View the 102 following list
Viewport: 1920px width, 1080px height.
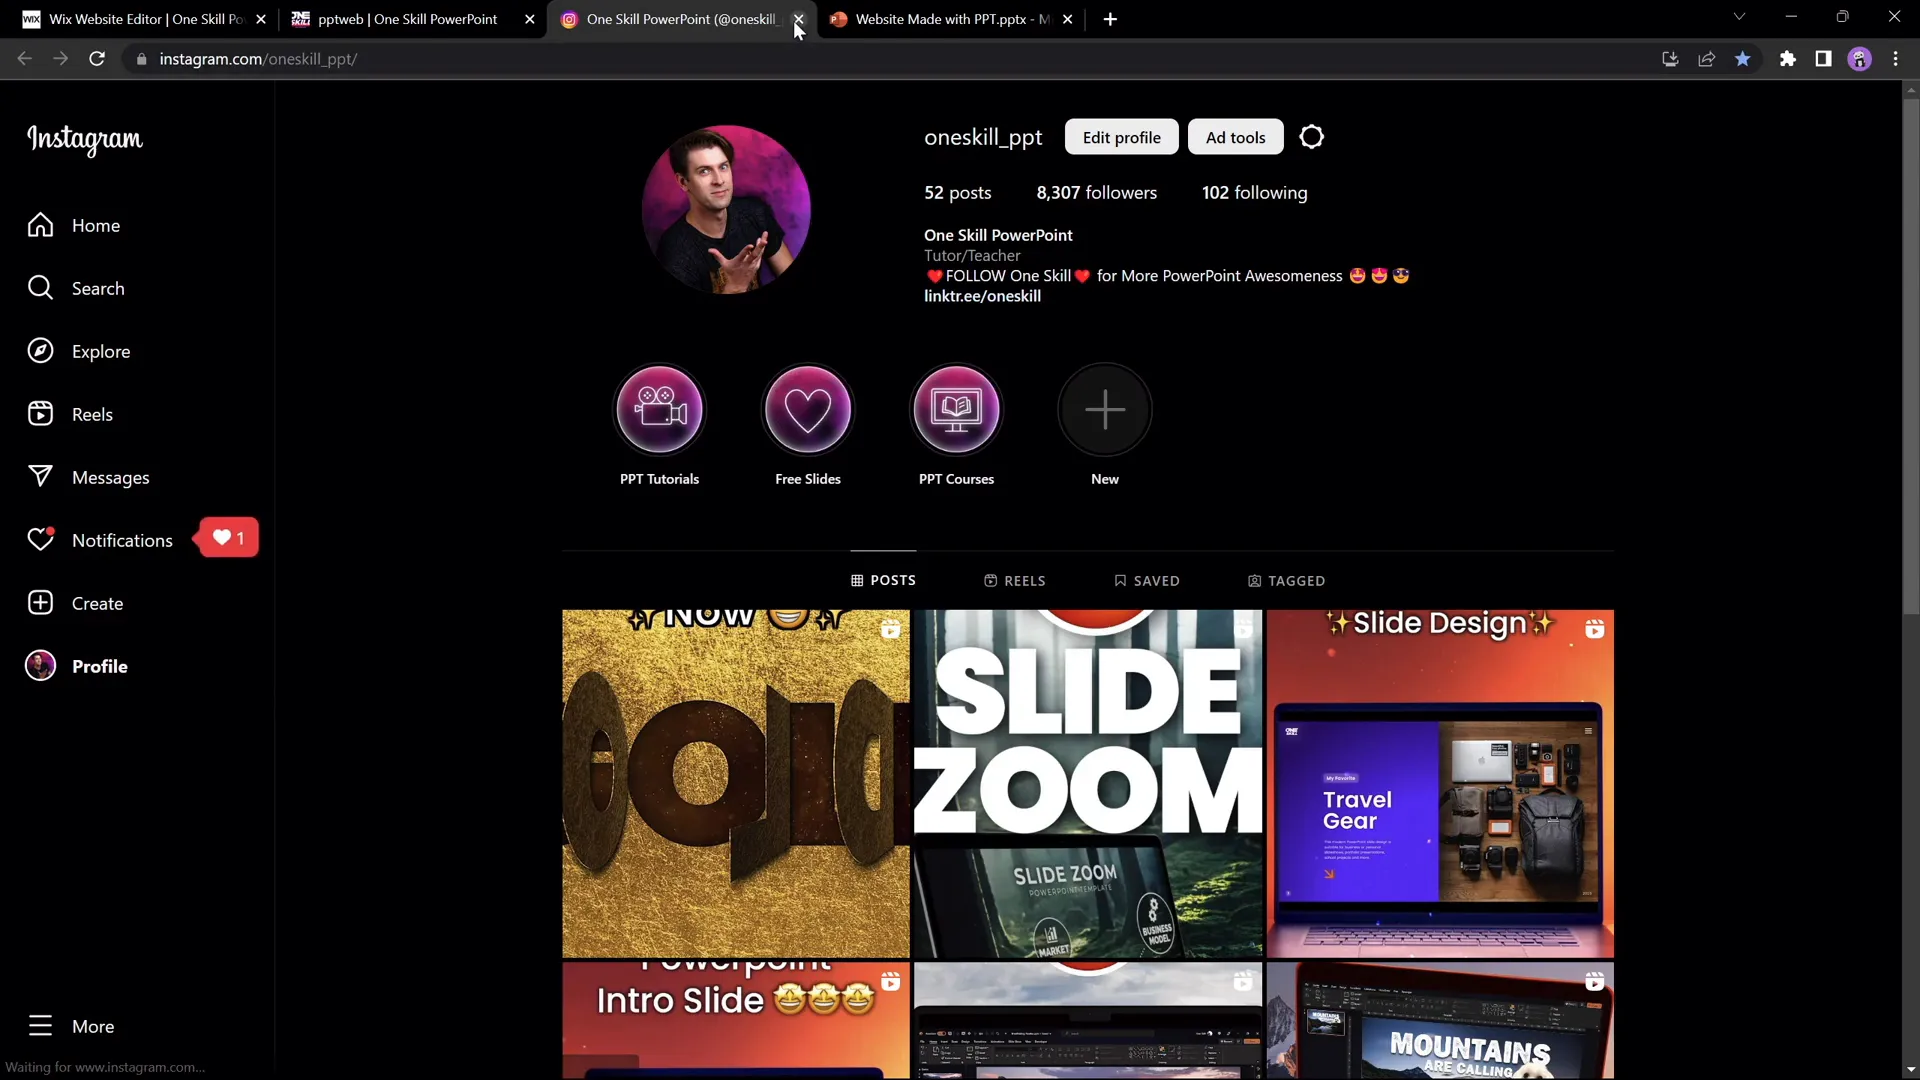(x=1254, y=193)
